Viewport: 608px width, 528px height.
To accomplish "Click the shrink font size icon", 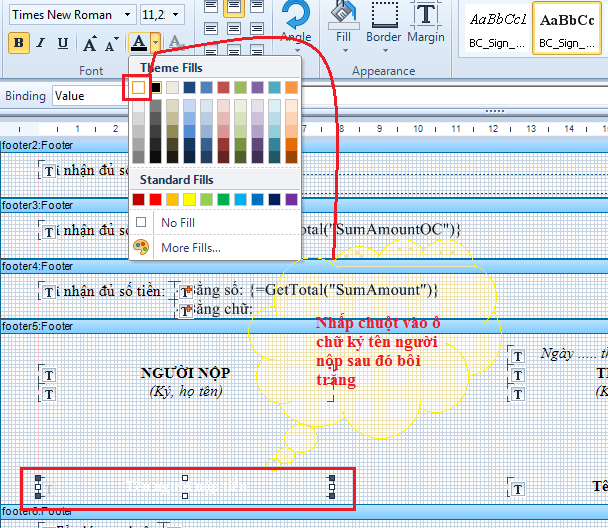I will (x=111, y=44).
